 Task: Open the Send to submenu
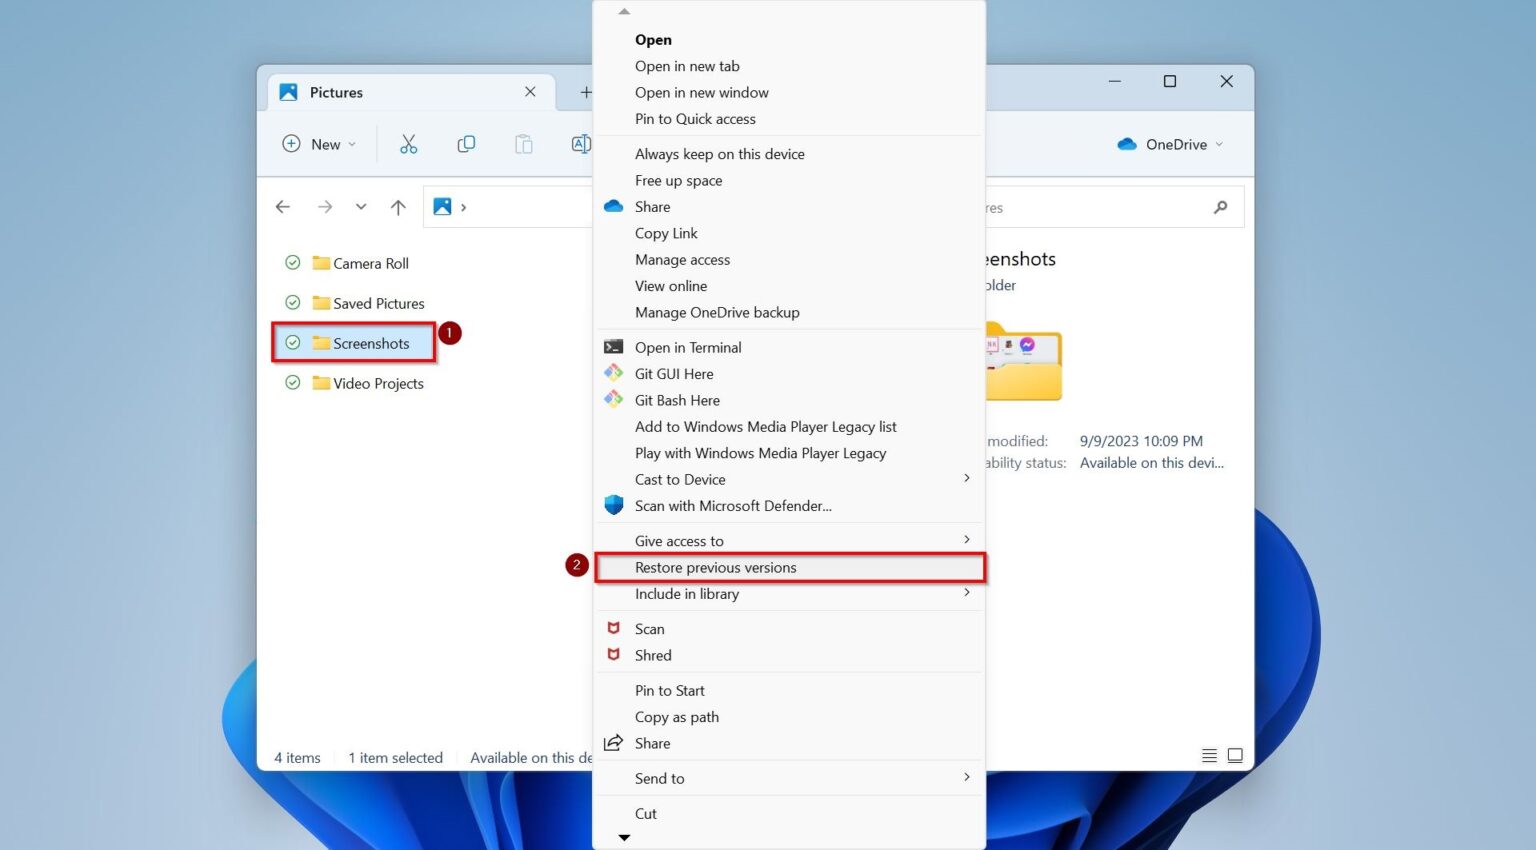point(966,778)
